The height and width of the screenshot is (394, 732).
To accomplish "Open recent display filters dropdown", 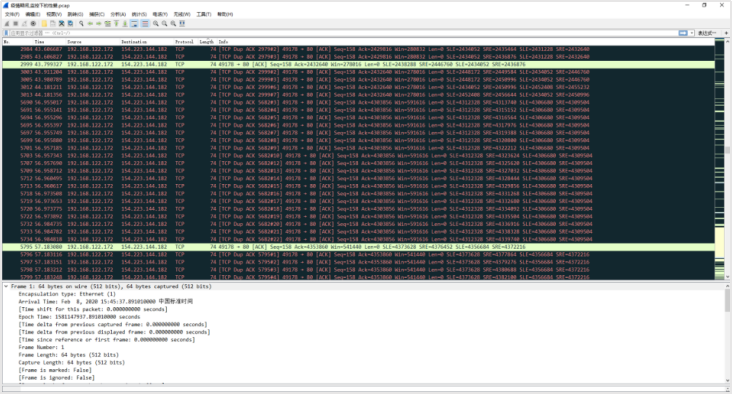I will 692,33.
